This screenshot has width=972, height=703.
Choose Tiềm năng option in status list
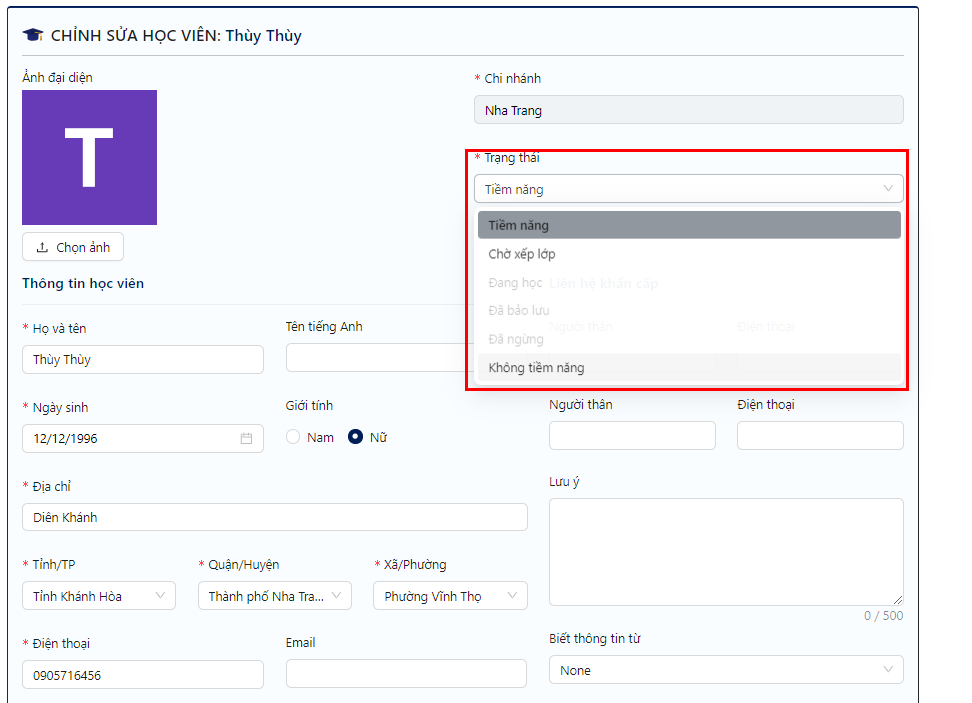coord(689,225)
